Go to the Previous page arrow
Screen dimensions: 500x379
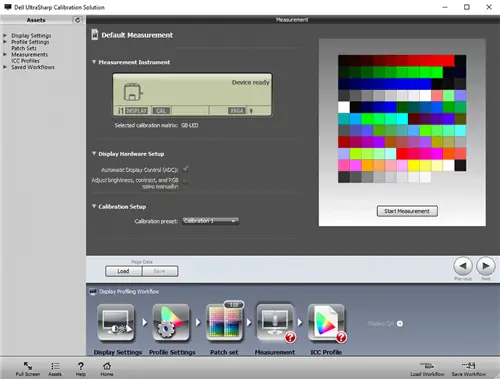click(463, 266)
